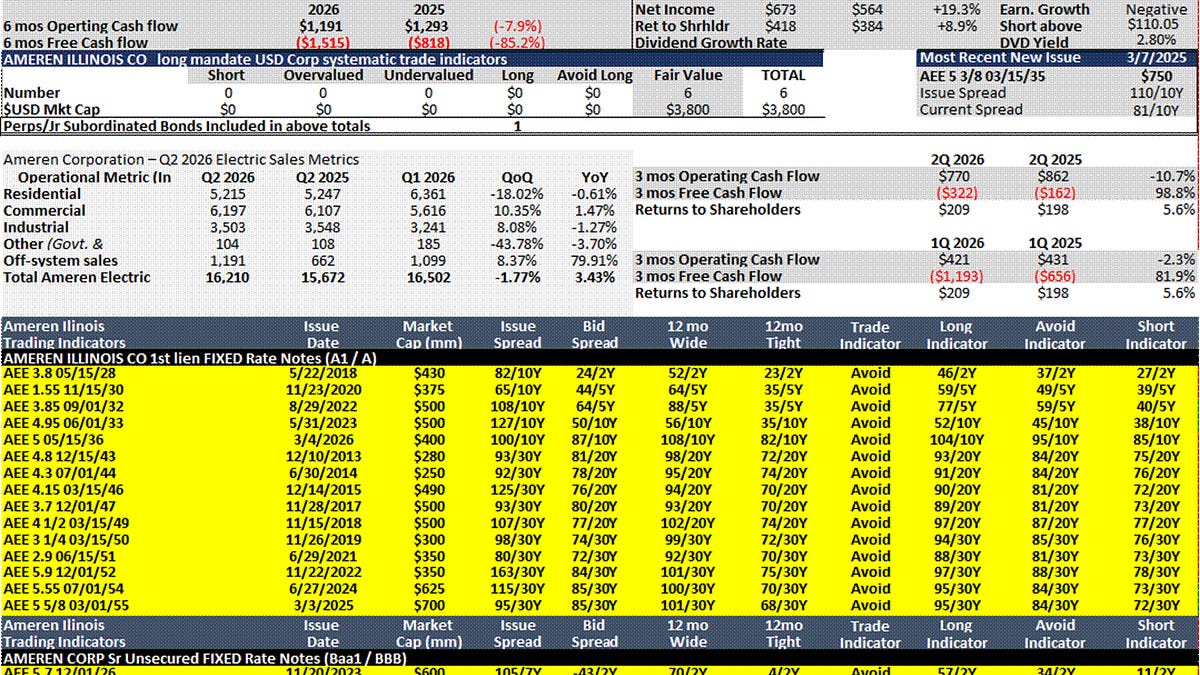Click the 'AEE 5.55 07/01/54' bond name
This screenshot has width=1200, height=675.
point(63,589)
